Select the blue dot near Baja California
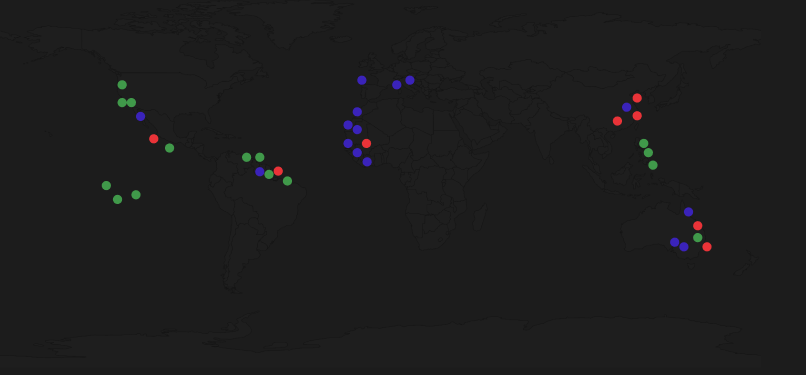Viewport: 806px width, 375px height. (x=140, y=117)
